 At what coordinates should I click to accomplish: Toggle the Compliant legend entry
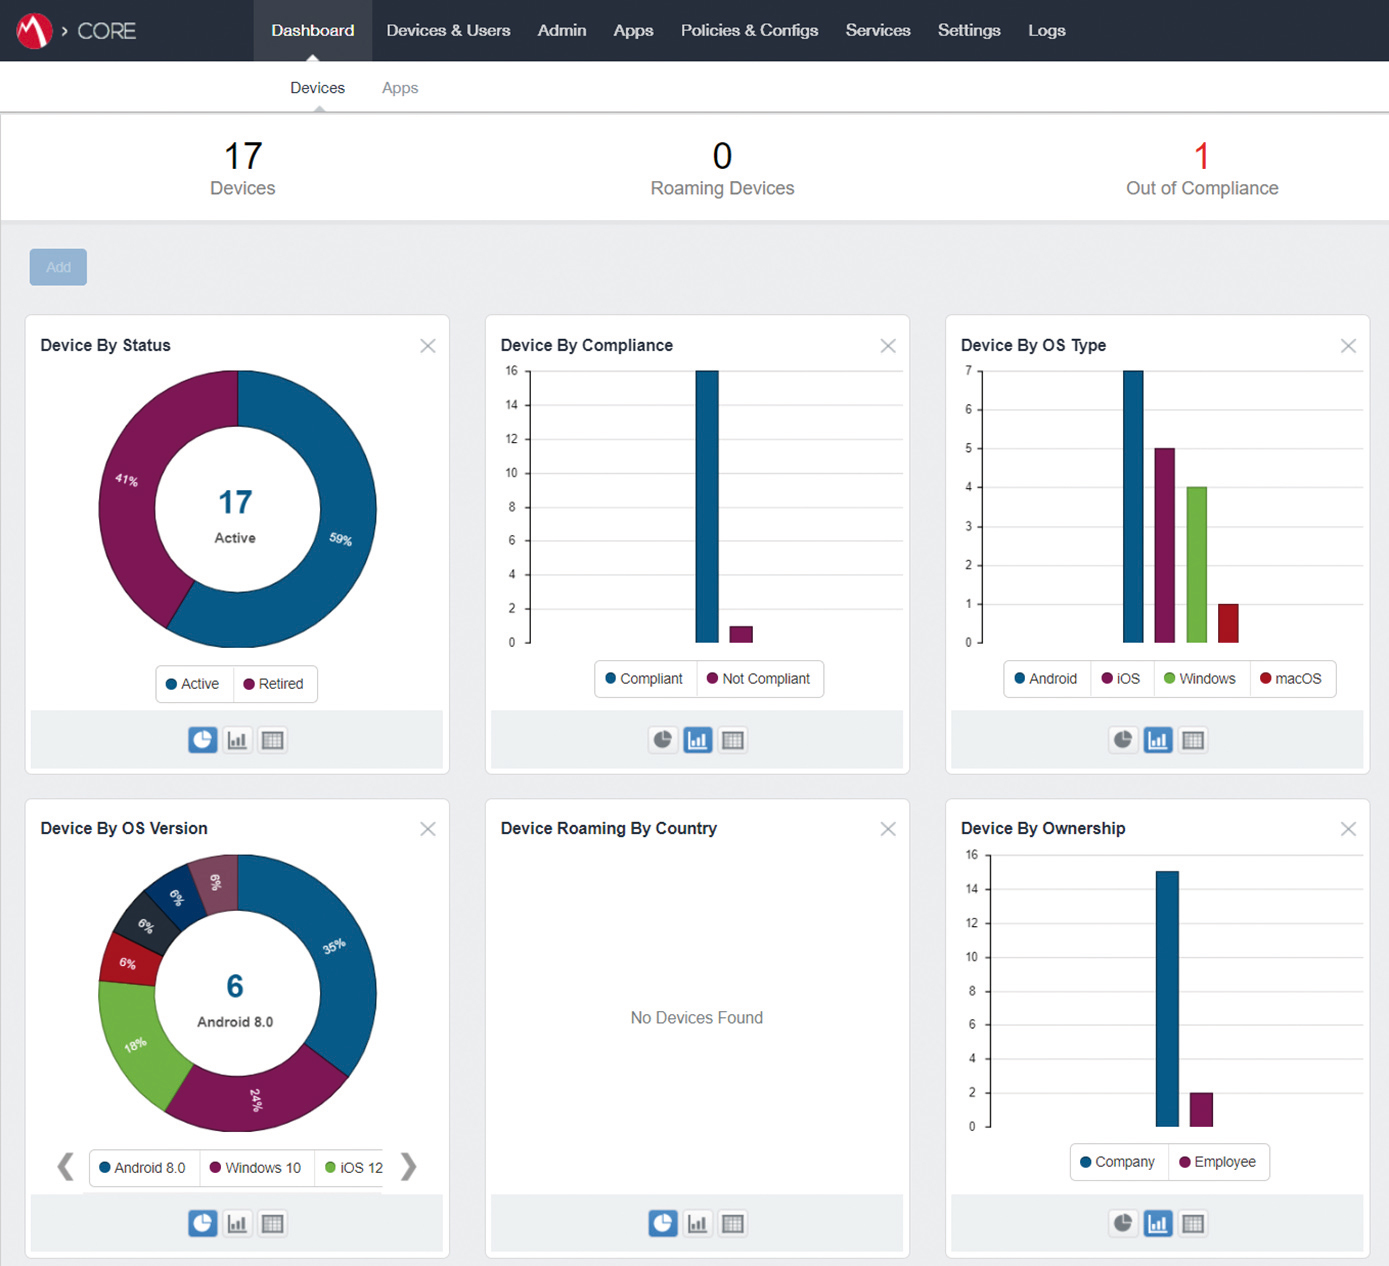click(x=645, y=679)
